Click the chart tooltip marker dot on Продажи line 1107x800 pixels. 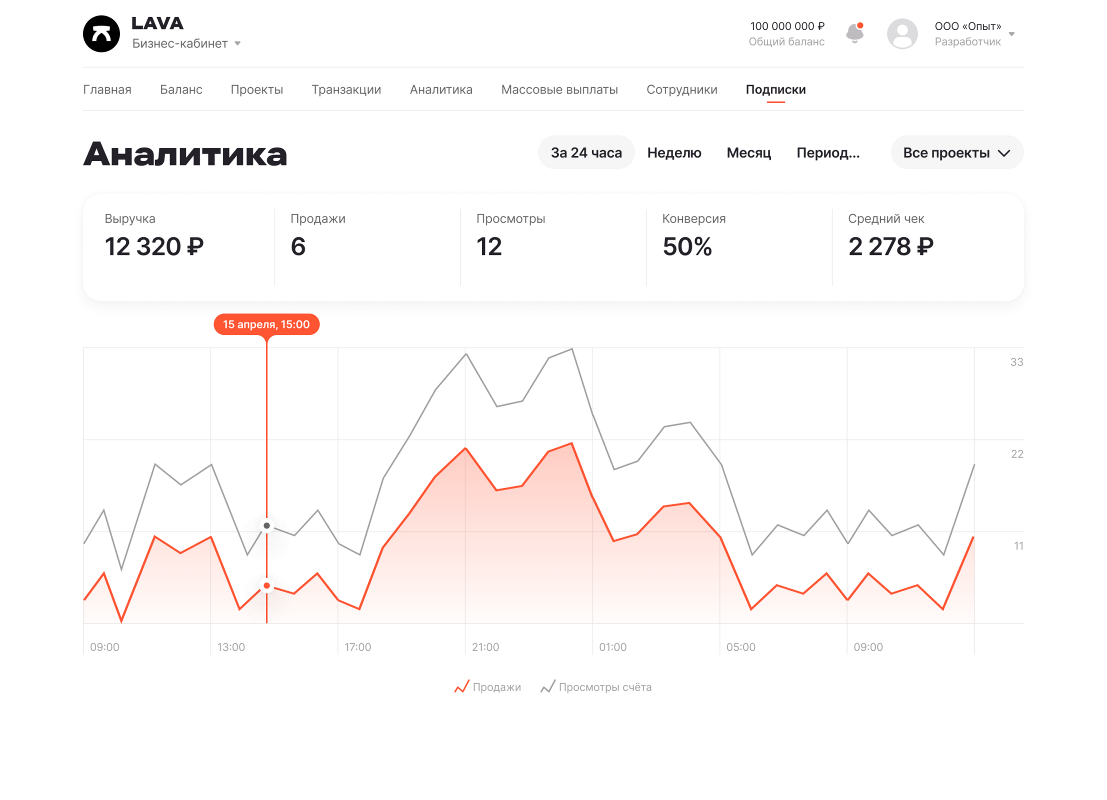pyautogui.click(x=266, y=585)
